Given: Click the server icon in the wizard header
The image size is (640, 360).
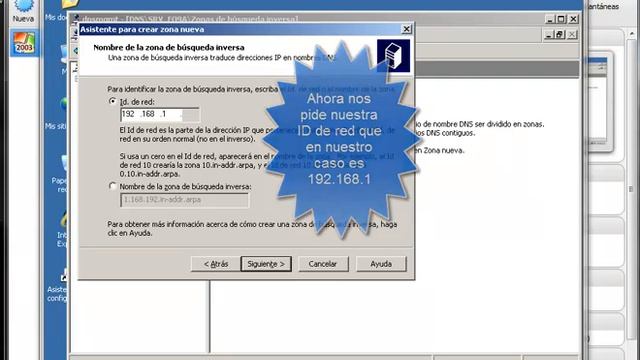Looking at the screenshot, I should tap(393, 56).
